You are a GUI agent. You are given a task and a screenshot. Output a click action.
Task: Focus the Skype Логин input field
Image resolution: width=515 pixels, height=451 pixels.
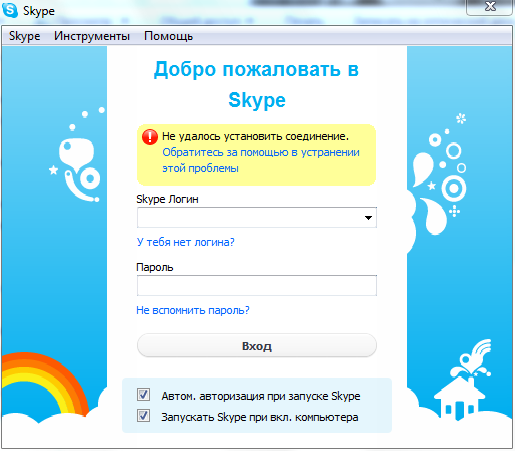(257, 217)
